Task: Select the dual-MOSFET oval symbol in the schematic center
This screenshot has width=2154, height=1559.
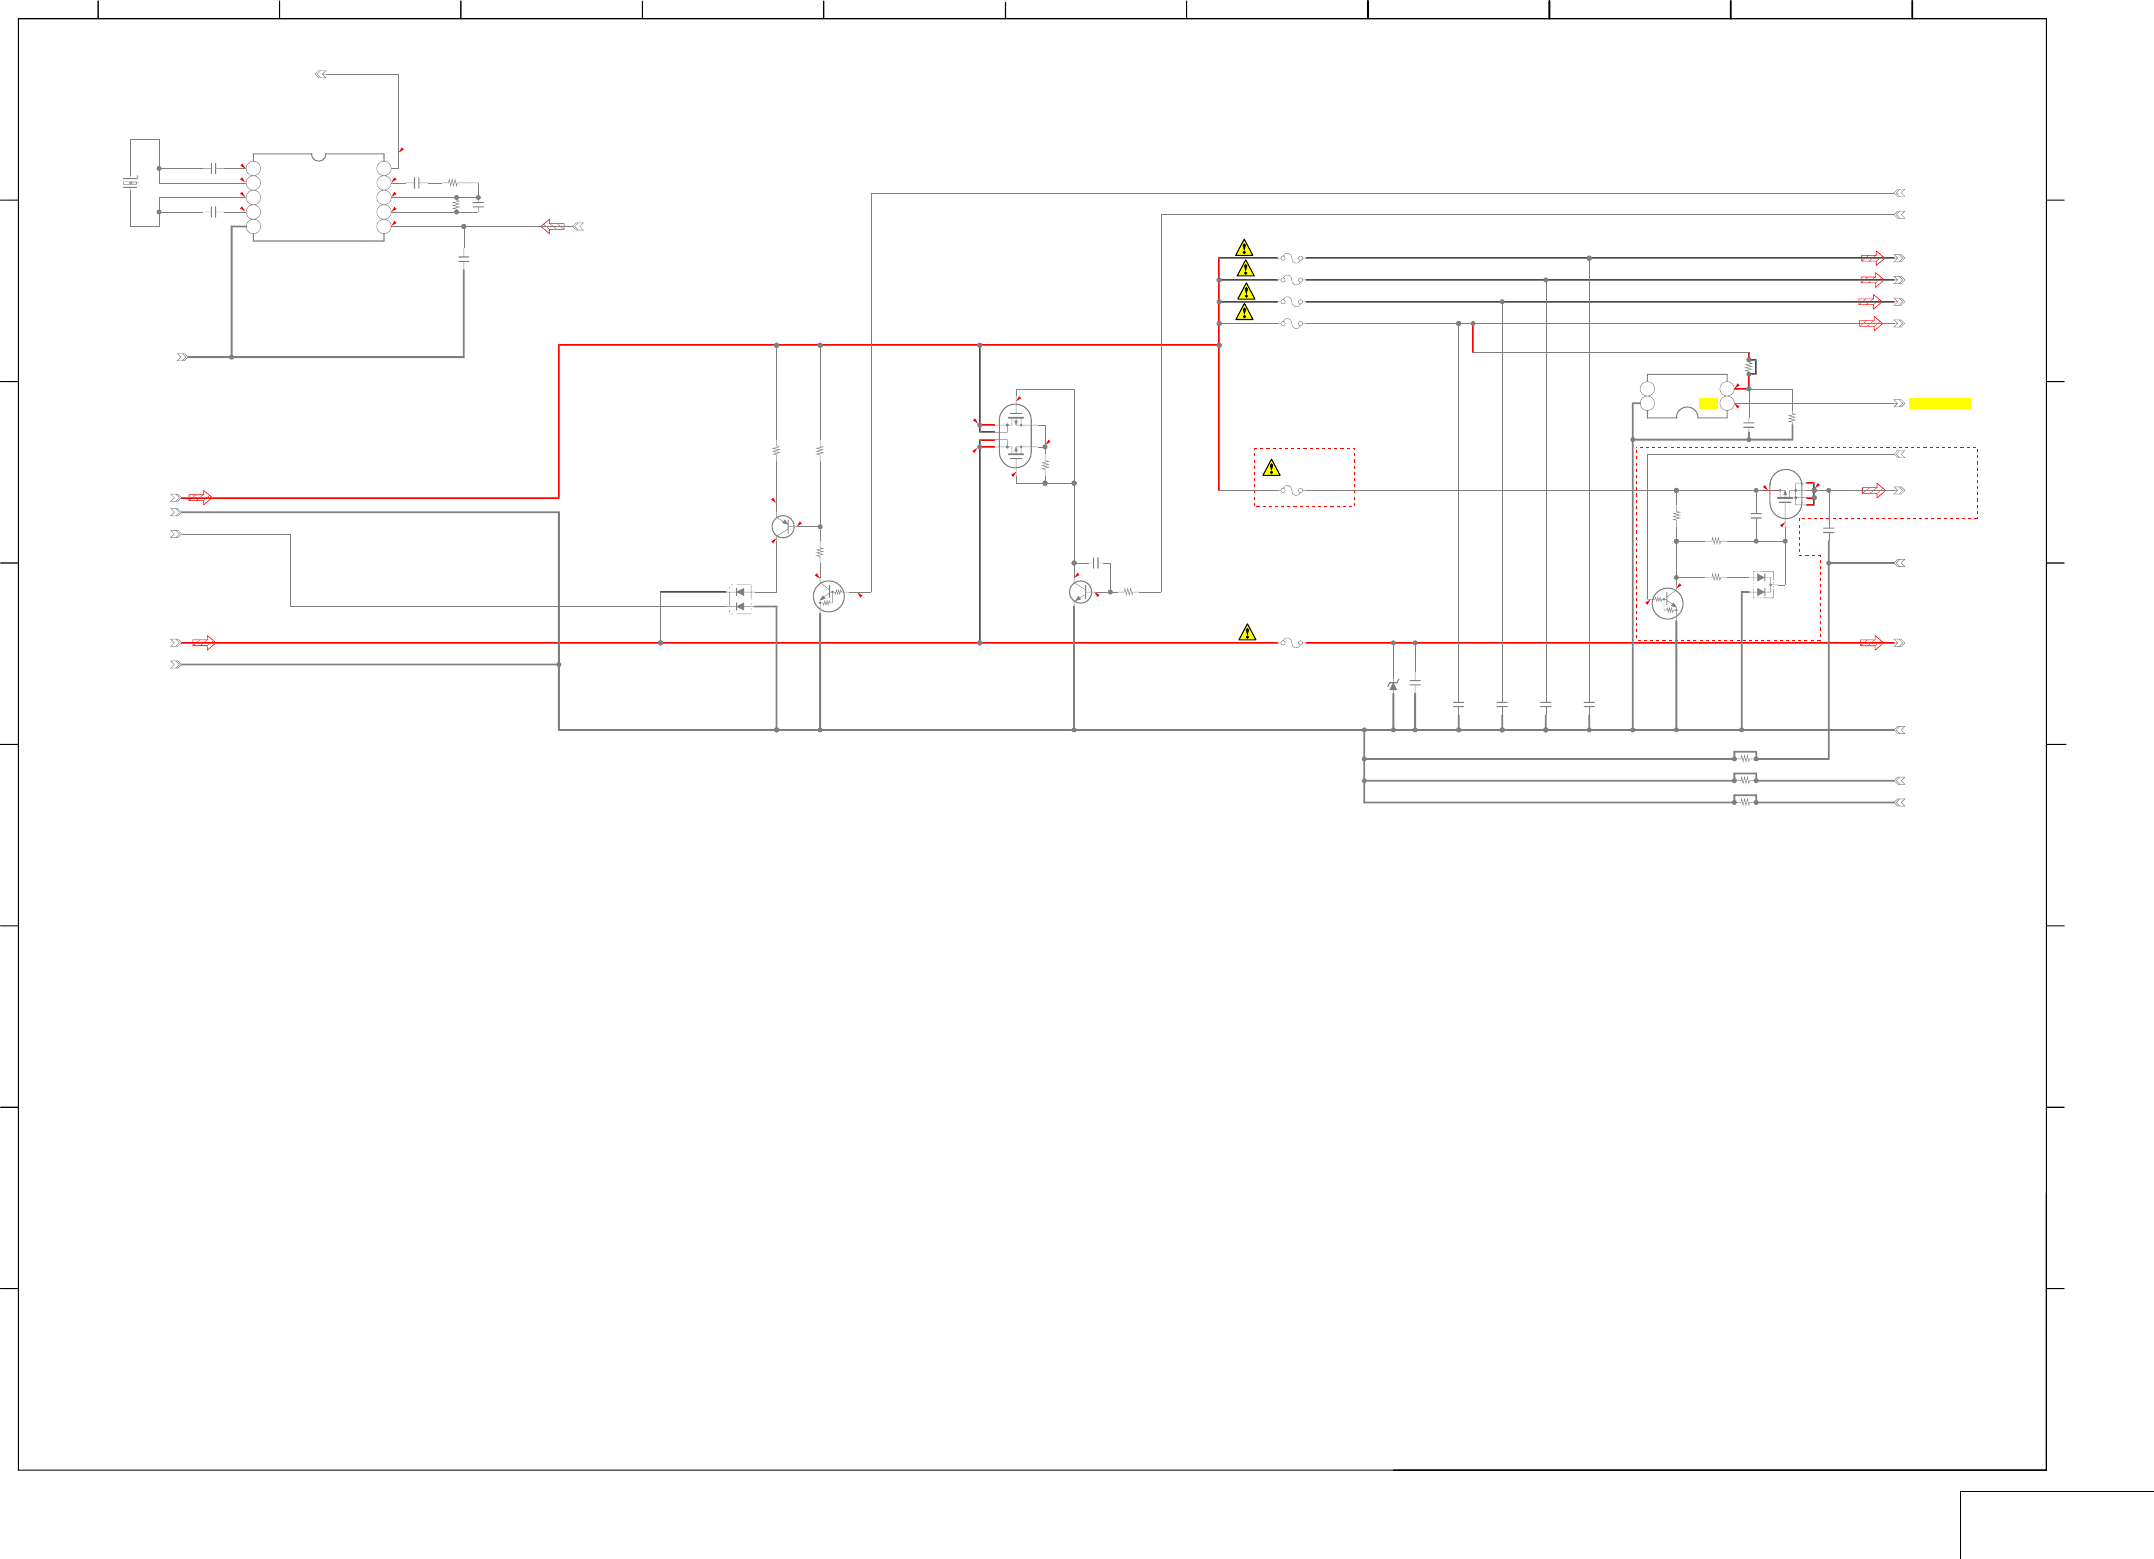Action: (x=1015, y=436)
